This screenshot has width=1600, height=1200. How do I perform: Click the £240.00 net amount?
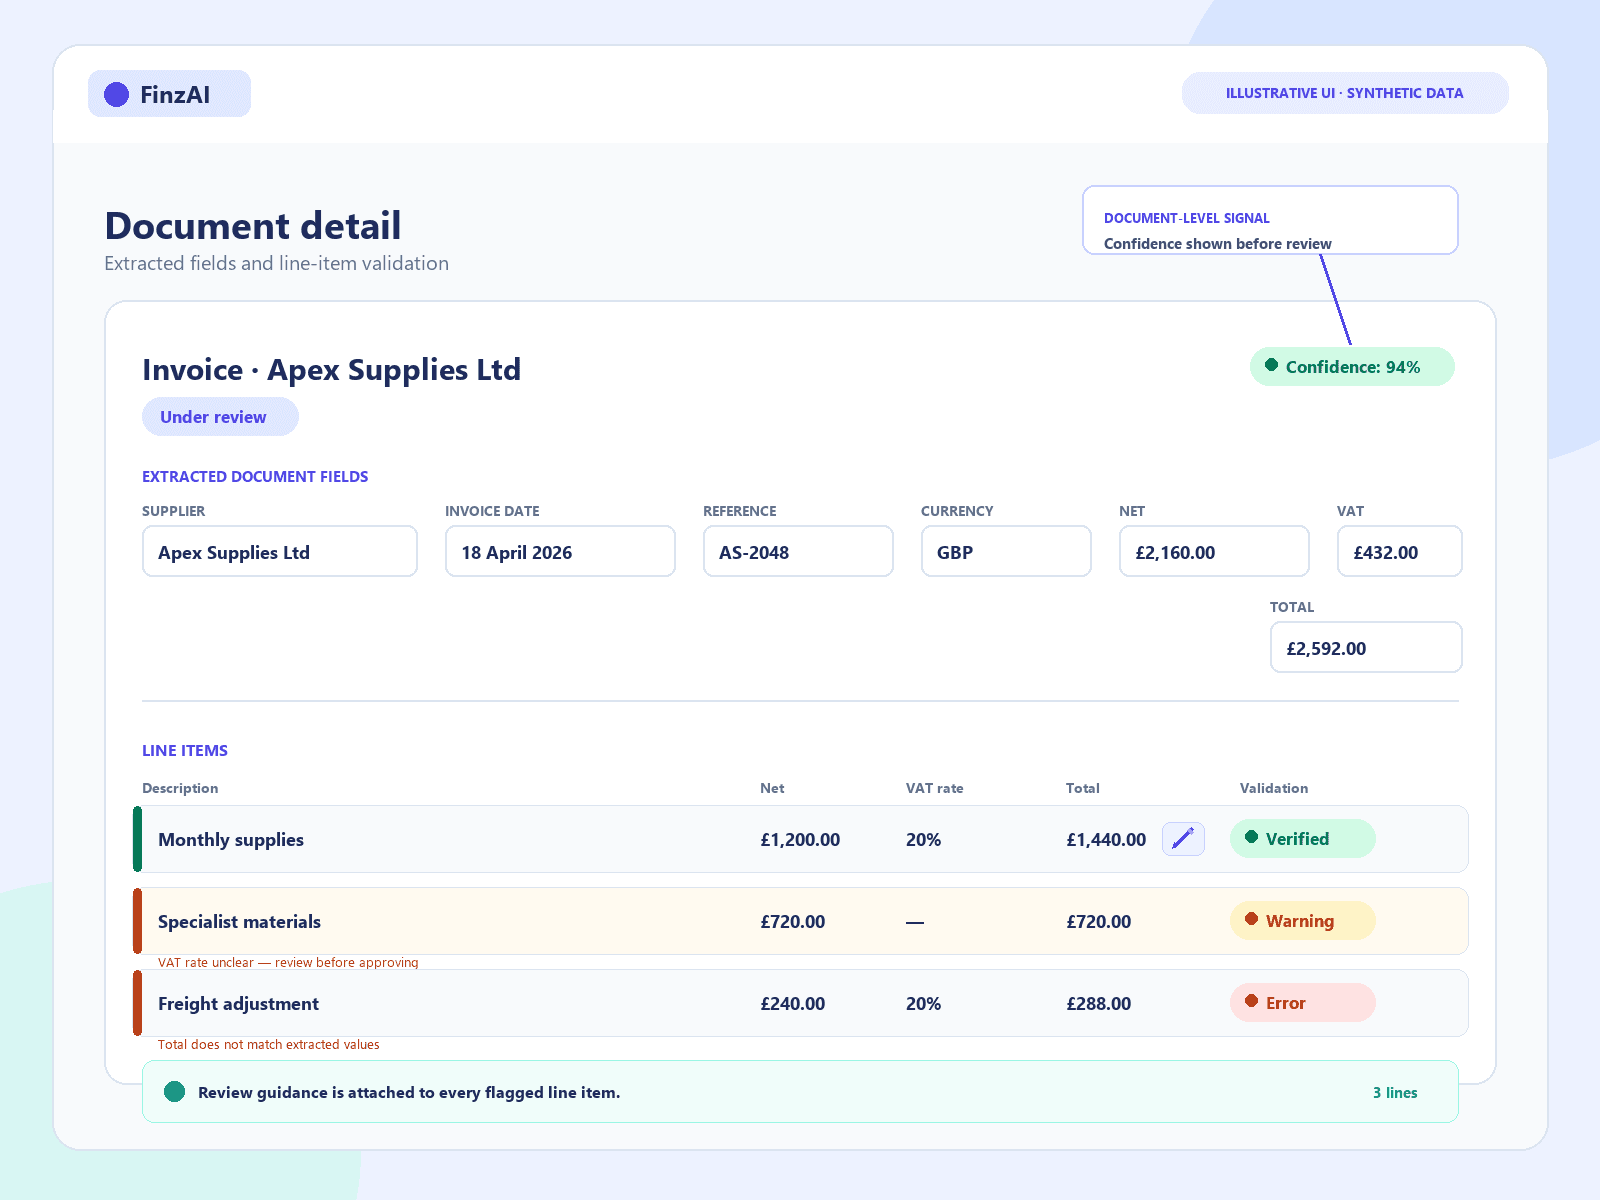pos(793,1004)
